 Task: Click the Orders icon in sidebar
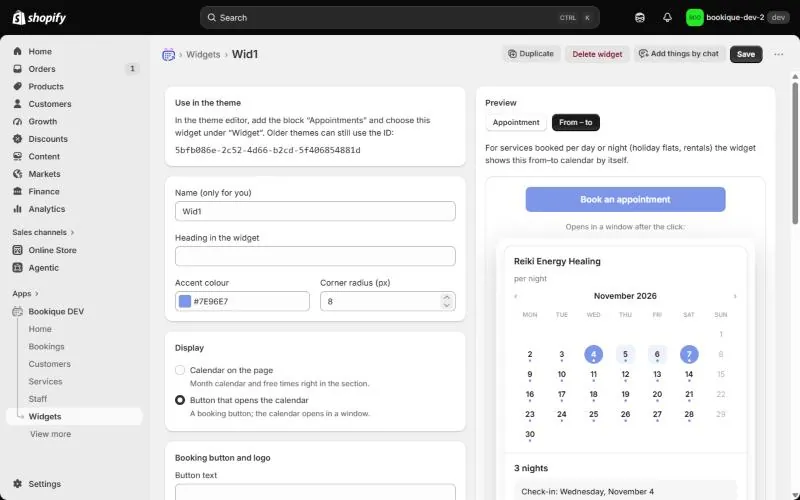click(17, 69)
